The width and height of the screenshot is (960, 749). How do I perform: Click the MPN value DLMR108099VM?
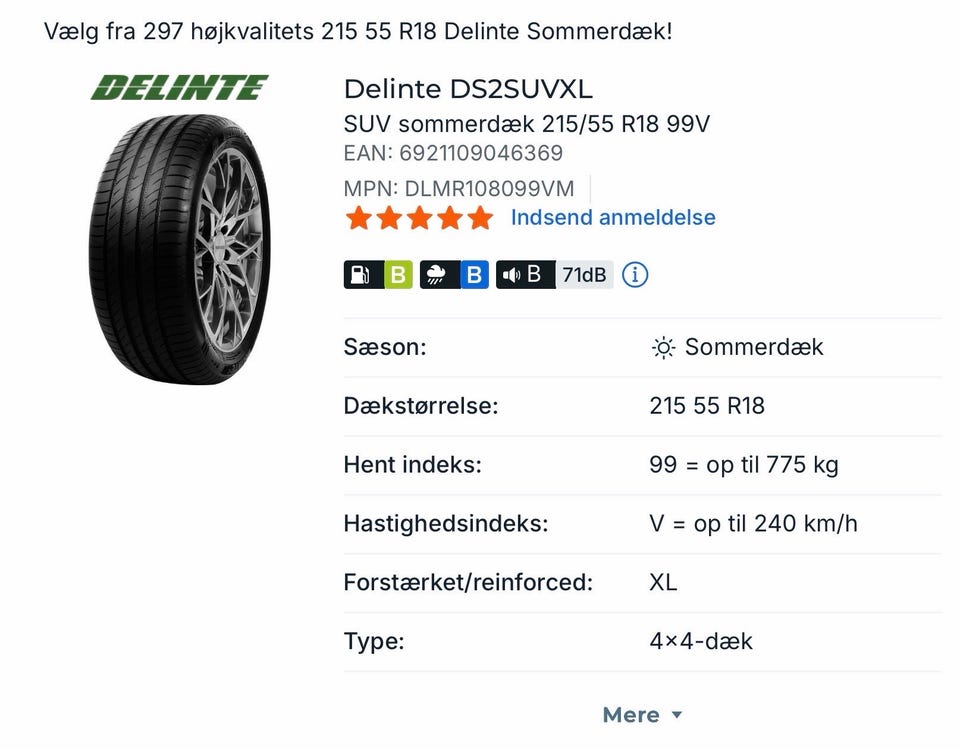coord(490,187)
